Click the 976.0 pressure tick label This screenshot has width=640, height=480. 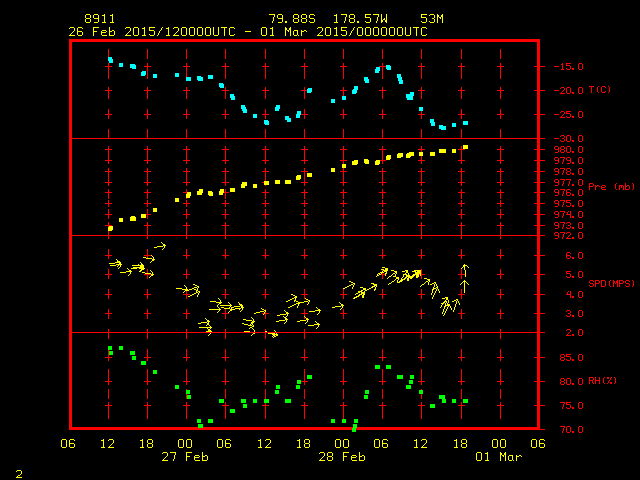569,193
